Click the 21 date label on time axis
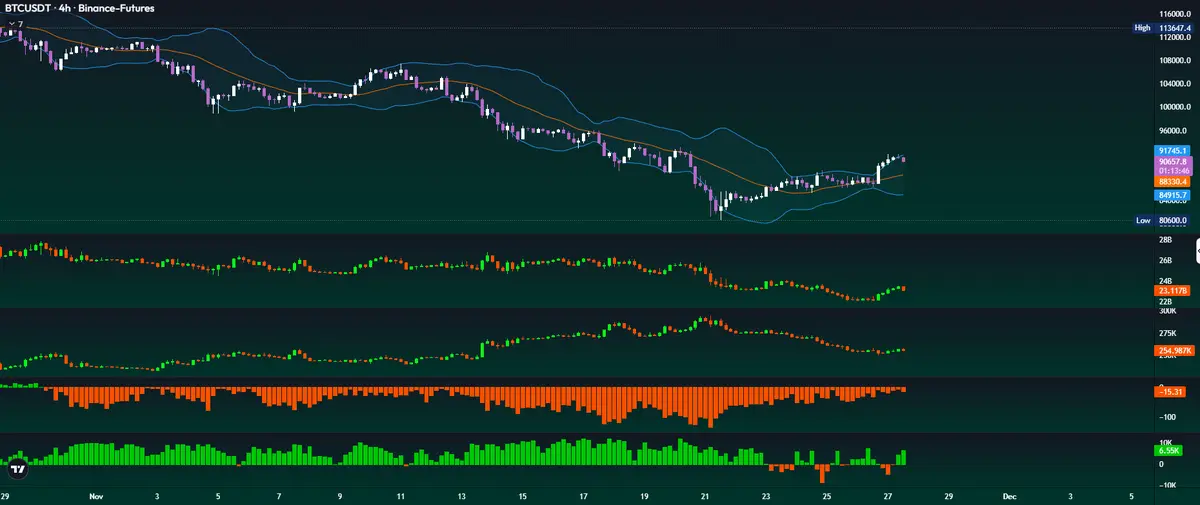 [x=705, y=495]
